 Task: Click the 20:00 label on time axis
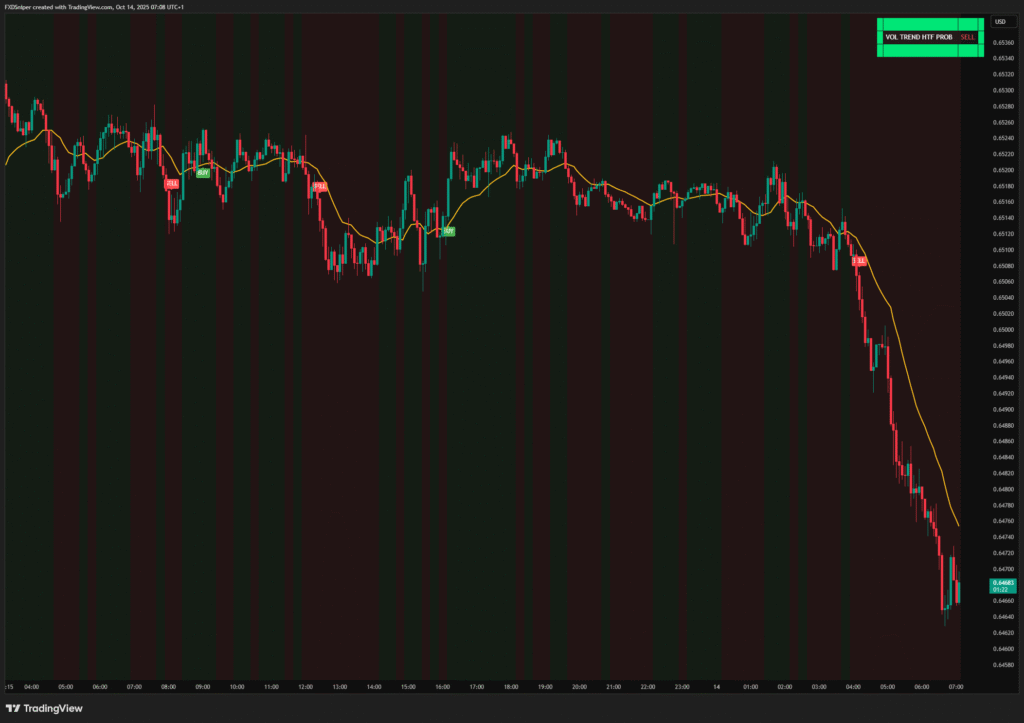point(579,687)
